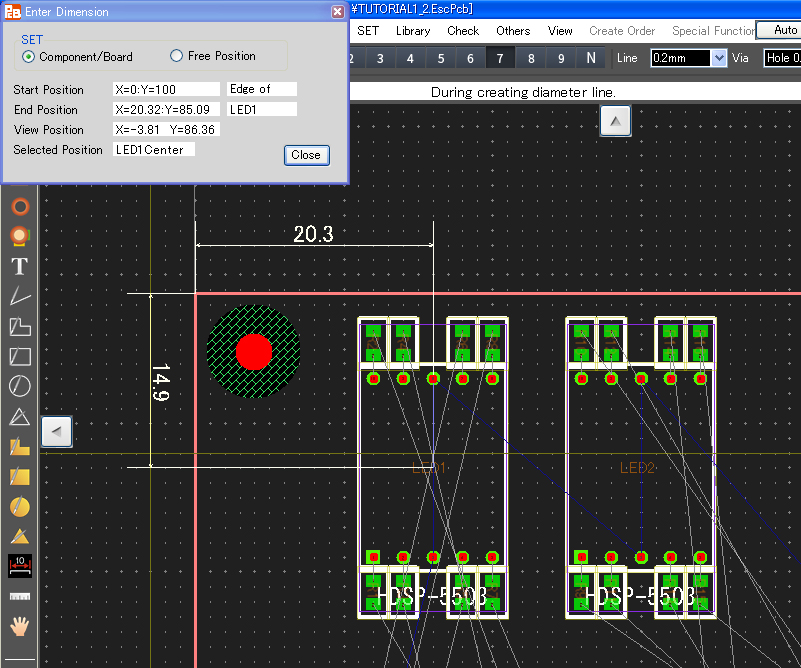Screen dimensions: 801x668
Task: Click the Start Position coordinate field
Action: click(166, 89)
